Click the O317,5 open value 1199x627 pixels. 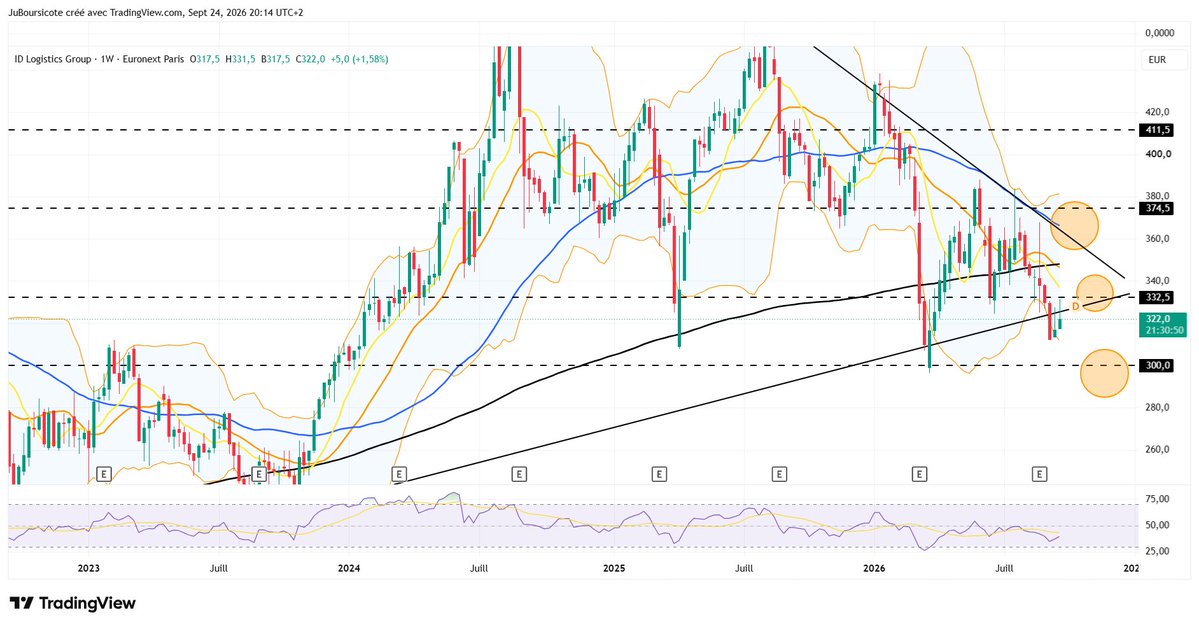pos(205,59)
